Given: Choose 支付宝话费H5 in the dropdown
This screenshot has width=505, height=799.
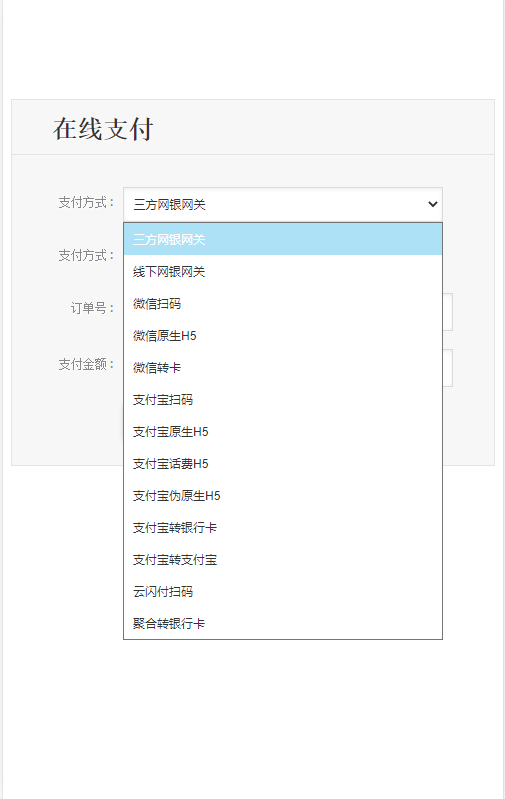Looking at the screenshot, I should tap(283, 464).
